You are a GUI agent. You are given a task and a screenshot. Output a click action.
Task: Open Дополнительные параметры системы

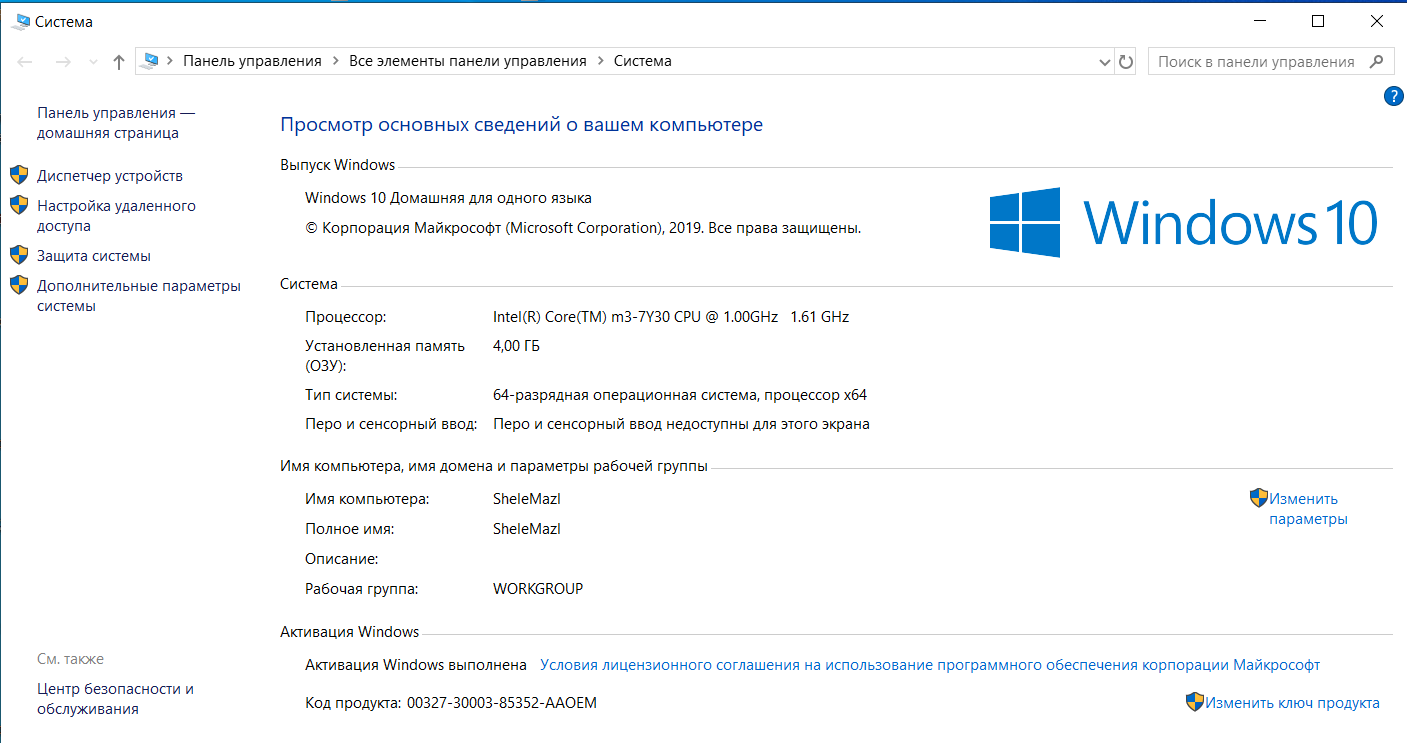(139, 296)
